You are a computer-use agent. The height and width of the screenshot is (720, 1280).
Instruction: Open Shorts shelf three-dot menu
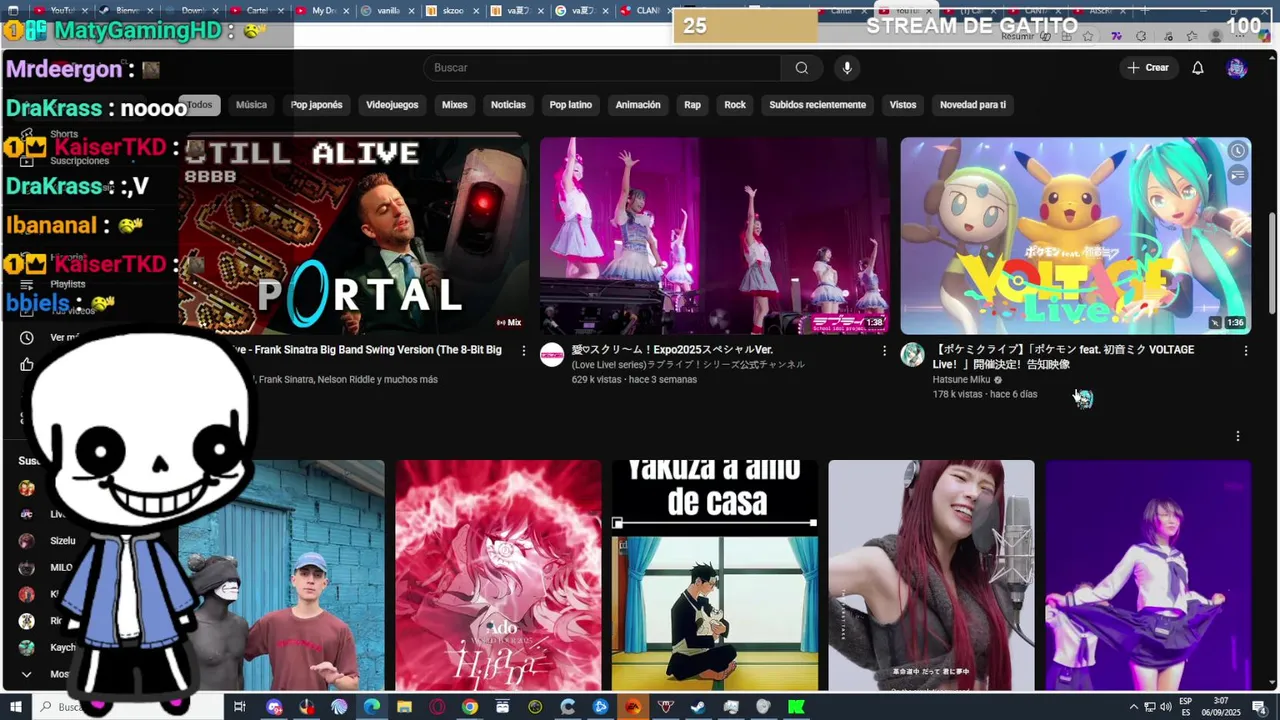coord(1238,436)
